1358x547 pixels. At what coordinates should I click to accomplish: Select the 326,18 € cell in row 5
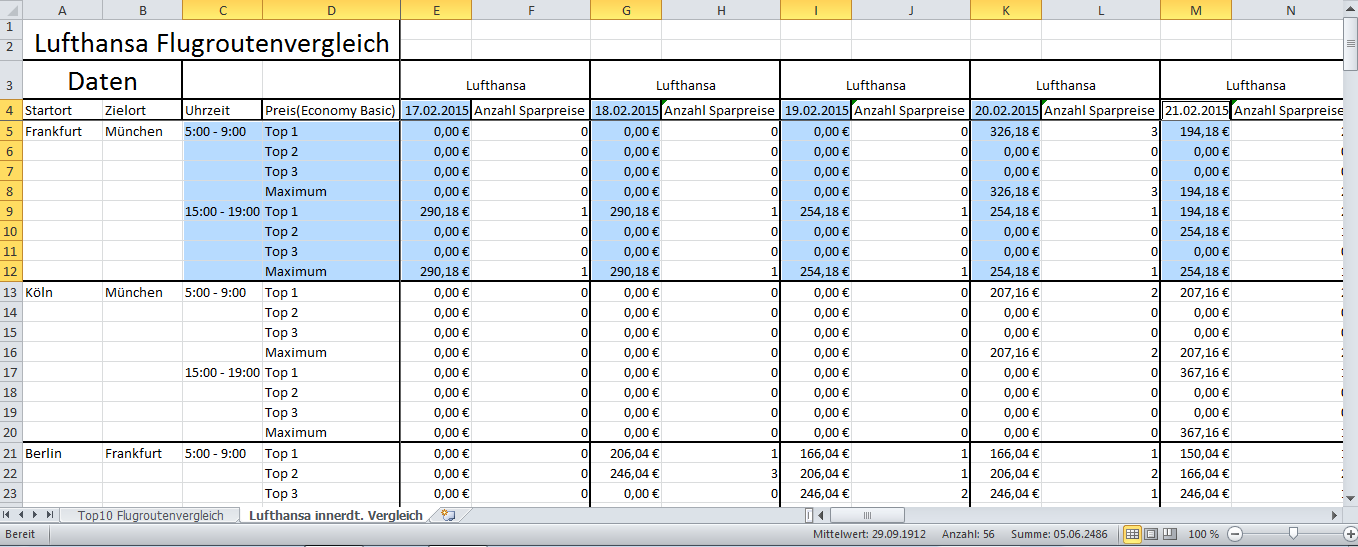[1006, 131]
